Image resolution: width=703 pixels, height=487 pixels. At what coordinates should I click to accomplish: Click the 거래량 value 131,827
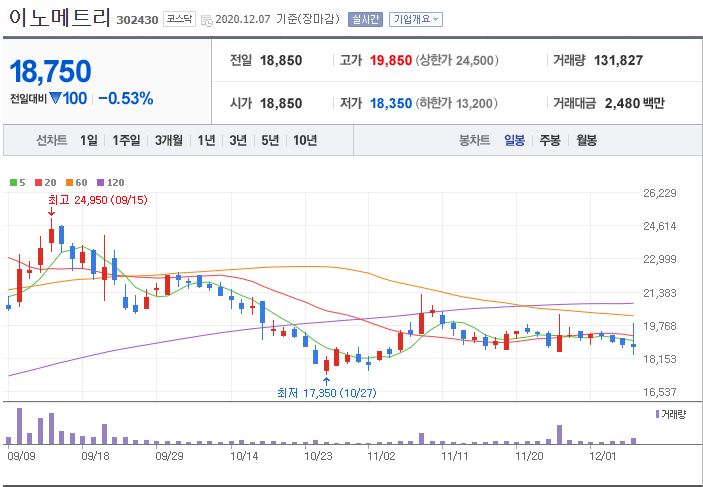pos(618,60)
